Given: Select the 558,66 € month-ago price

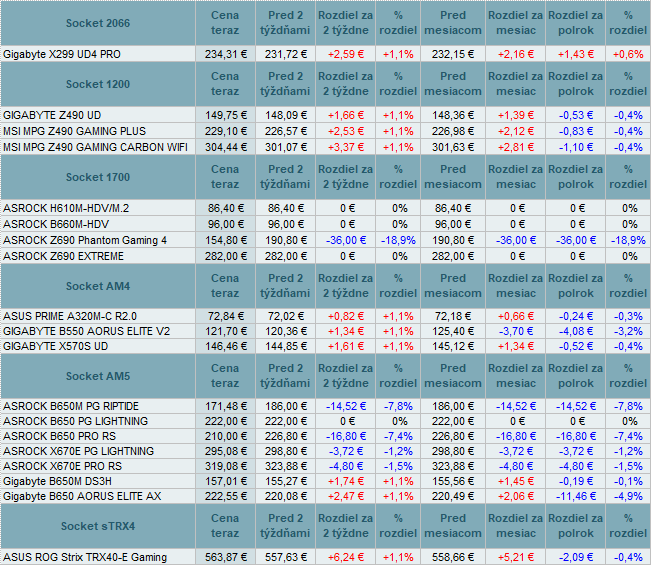Looking at the screenshot, I should point(453,557).
